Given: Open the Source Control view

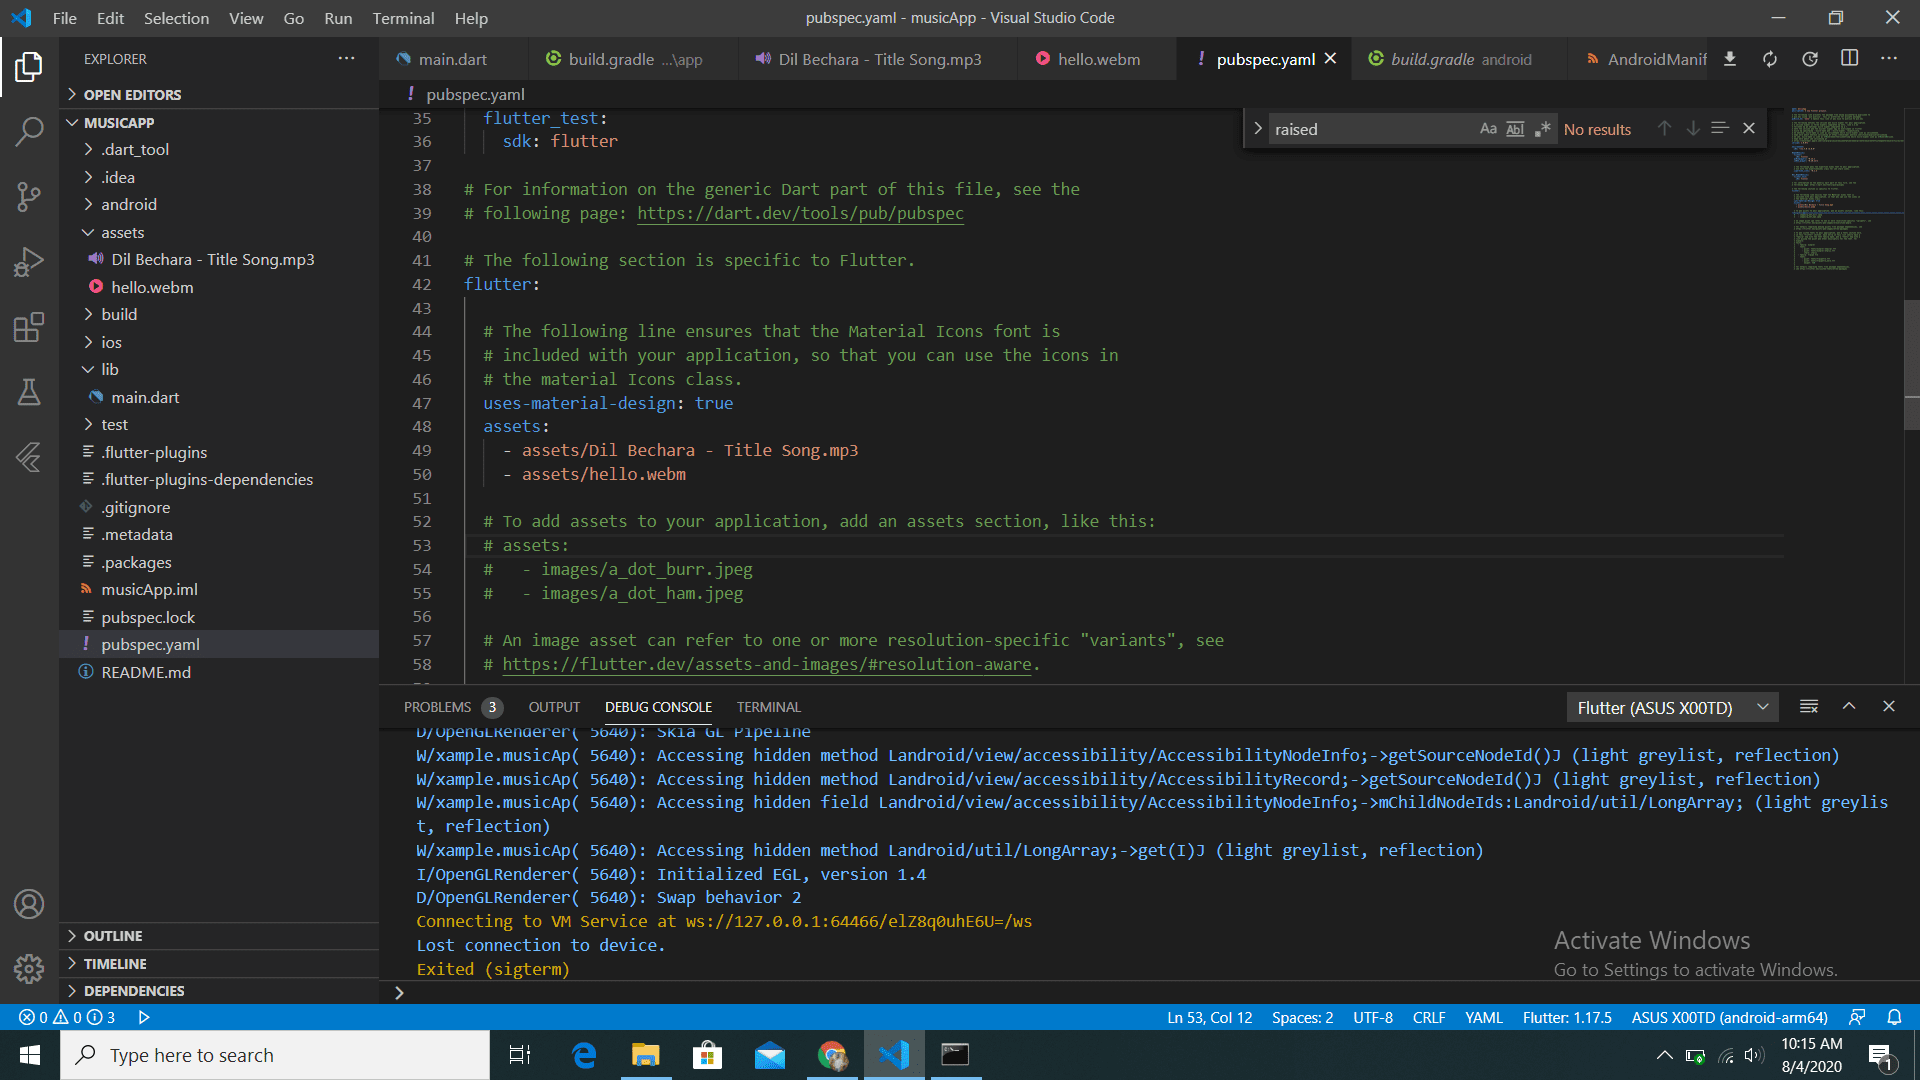Looking at the screenshot, I should click(29, 196).
